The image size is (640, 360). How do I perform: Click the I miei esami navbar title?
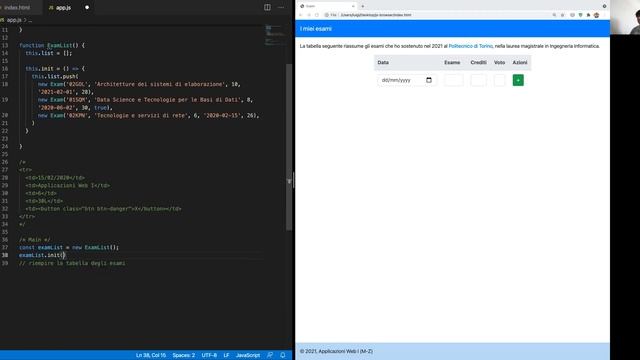tap(316, 29)
